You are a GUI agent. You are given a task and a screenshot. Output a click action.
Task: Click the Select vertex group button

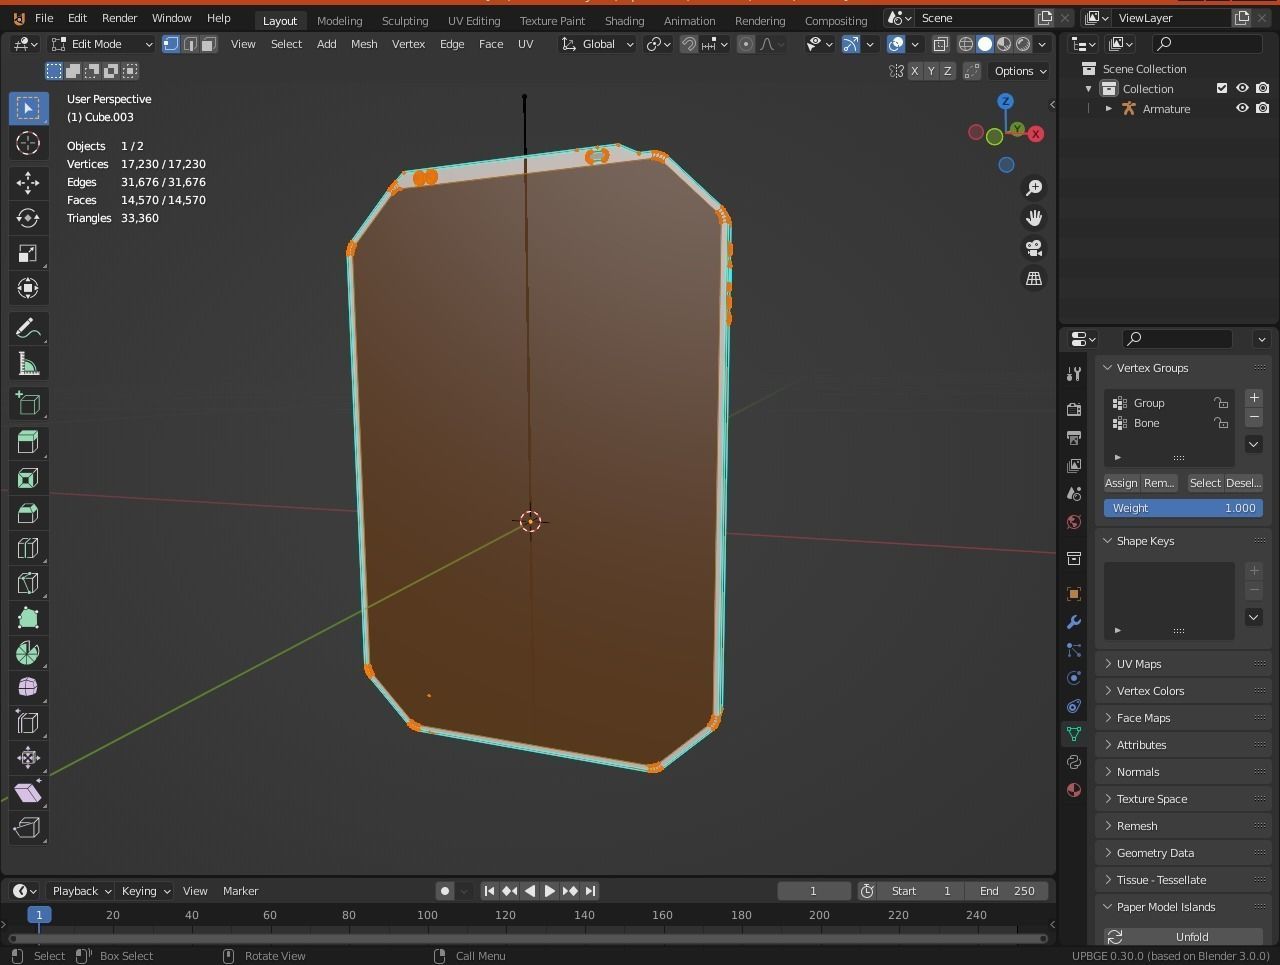(x=1204, y=483)
